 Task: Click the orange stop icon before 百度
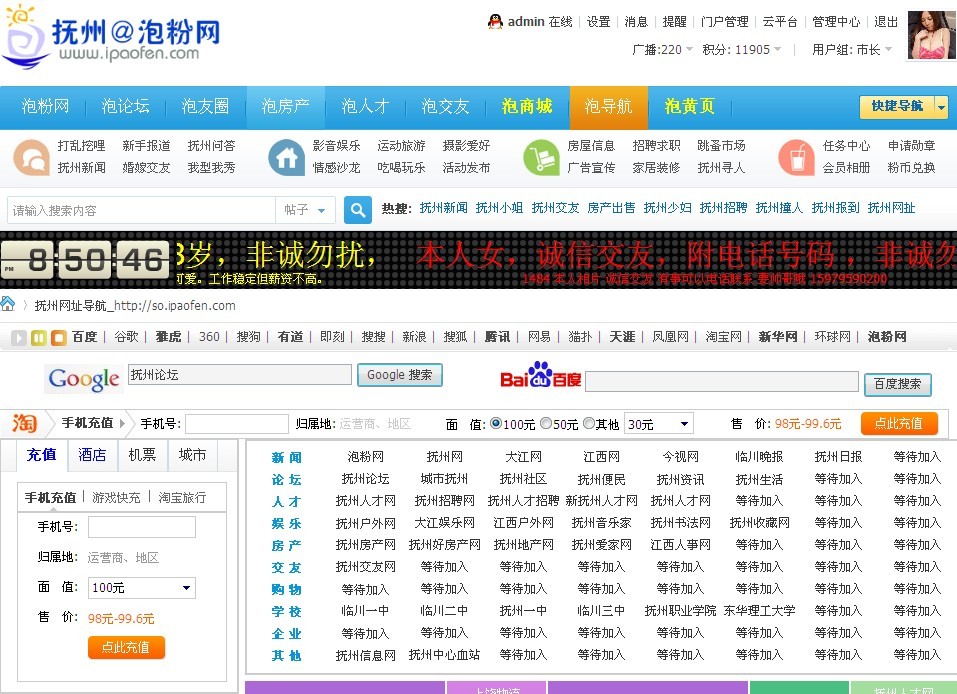pyautogui.click(x=59, y=338)
